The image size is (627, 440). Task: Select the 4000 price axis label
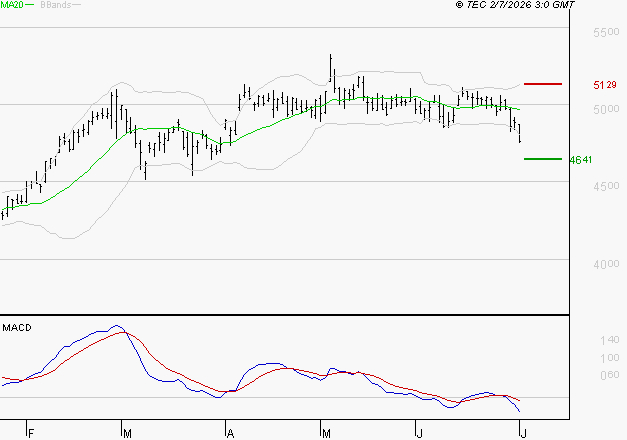click(x=606, y=264)
